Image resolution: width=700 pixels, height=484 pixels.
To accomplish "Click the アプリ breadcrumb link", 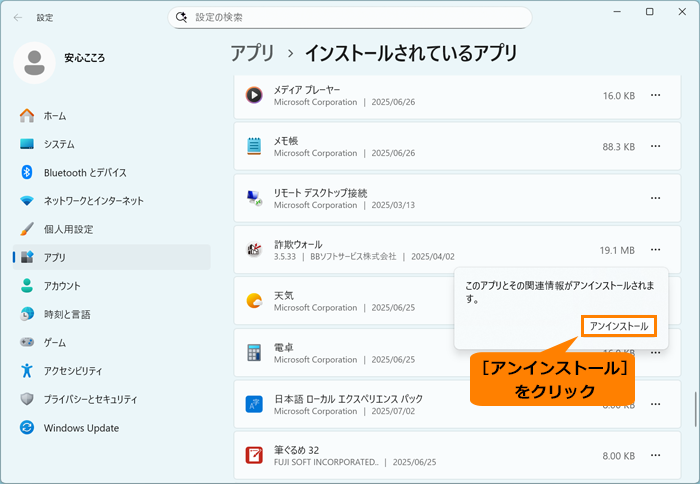I will tap(252, 53).
